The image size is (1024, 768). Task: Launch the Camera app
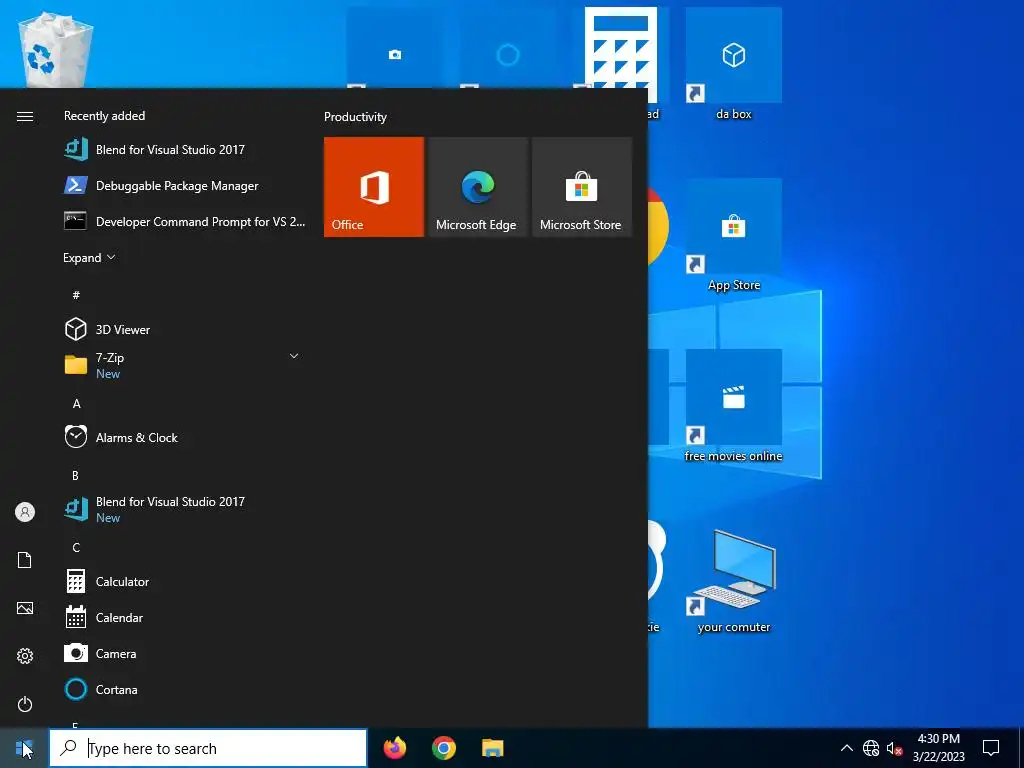pos(185,653)
